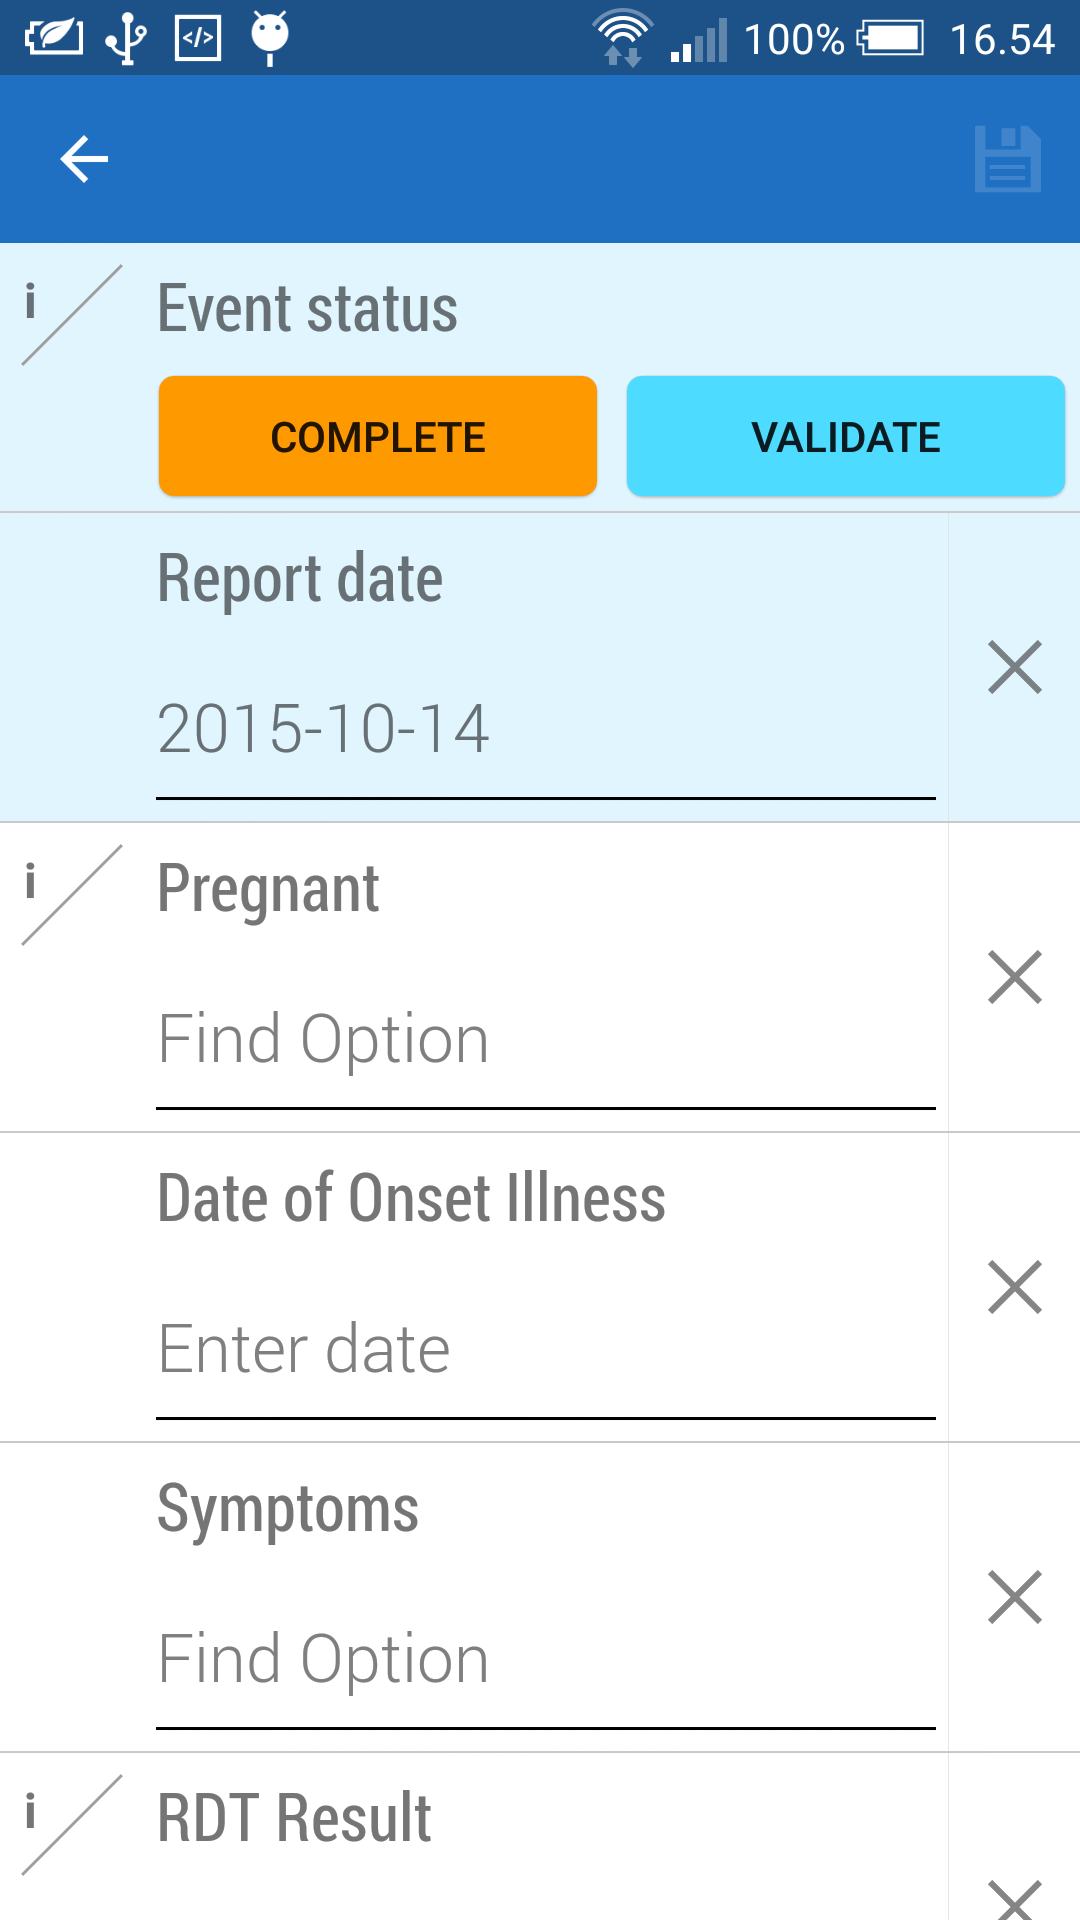Open the Symptoms Find Option dropdown
Viewport: 1080px width, 1920px height.
click(545, 1660)
